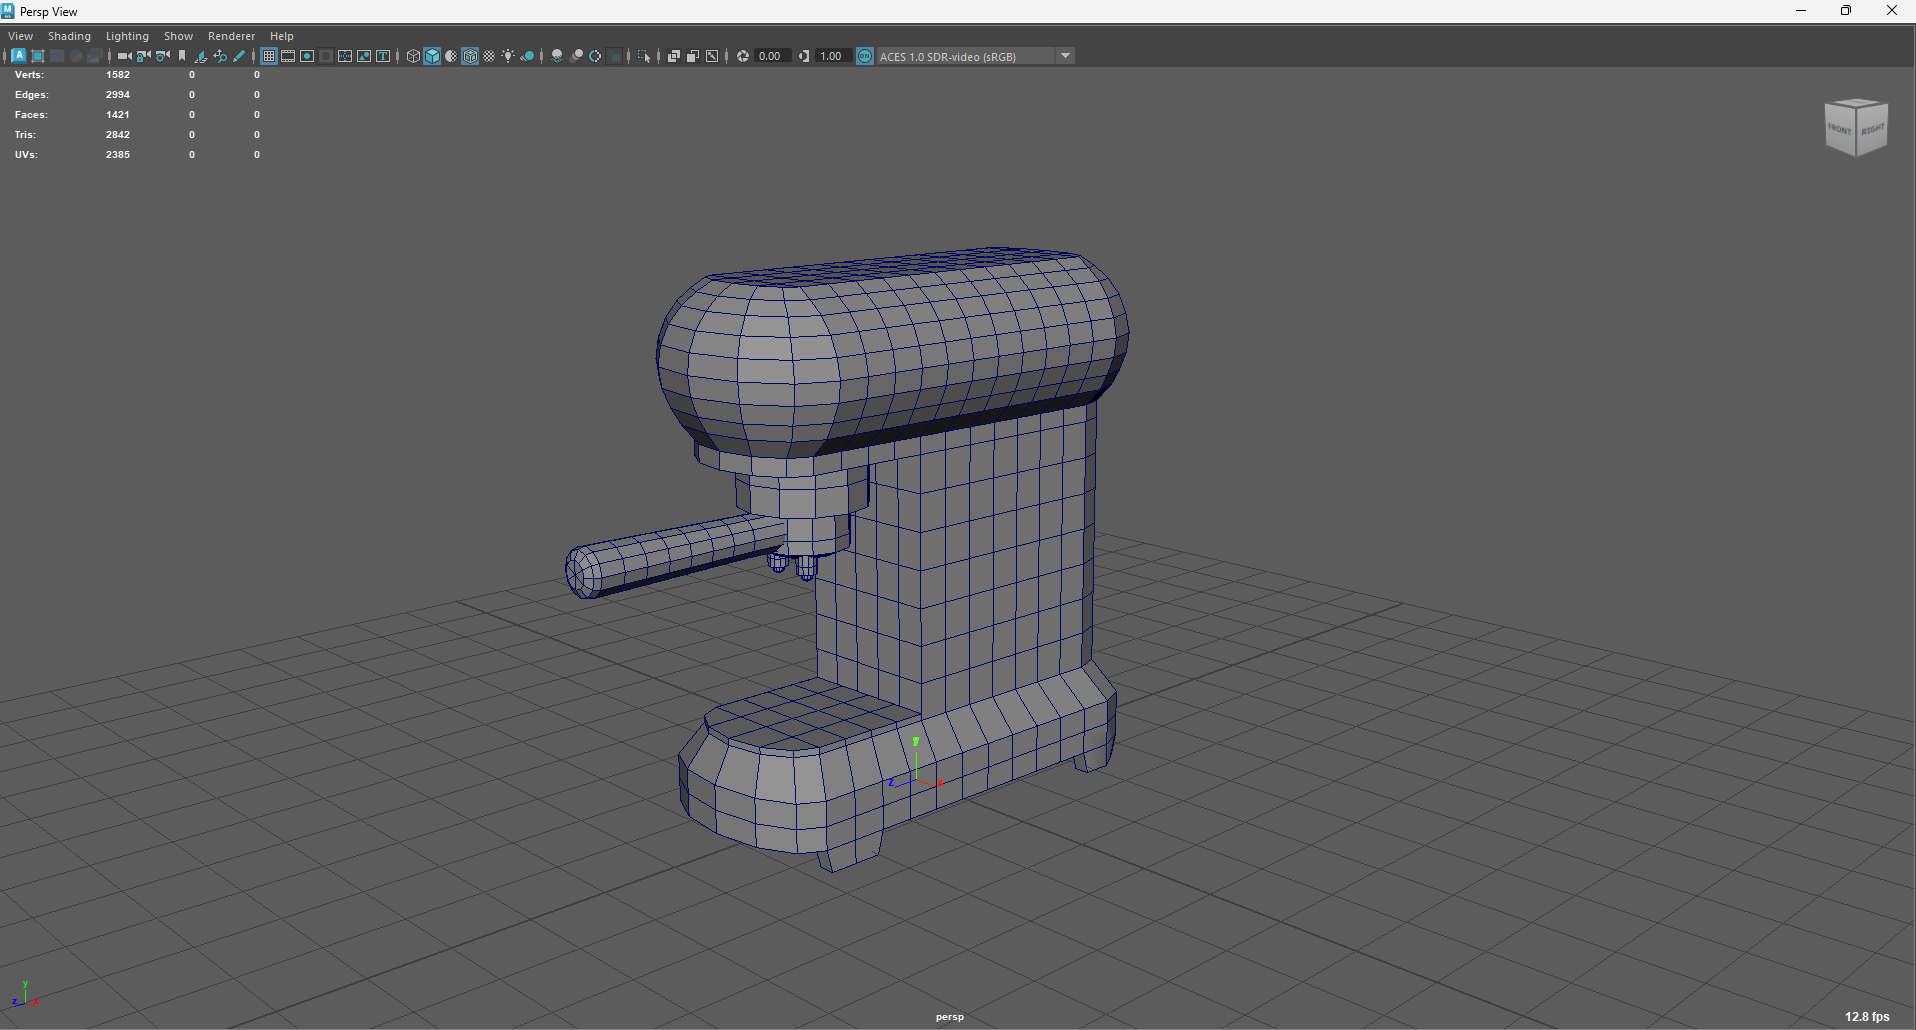Click the Lock Camera icon
1916x1030 pixels.
click(143, 56)
